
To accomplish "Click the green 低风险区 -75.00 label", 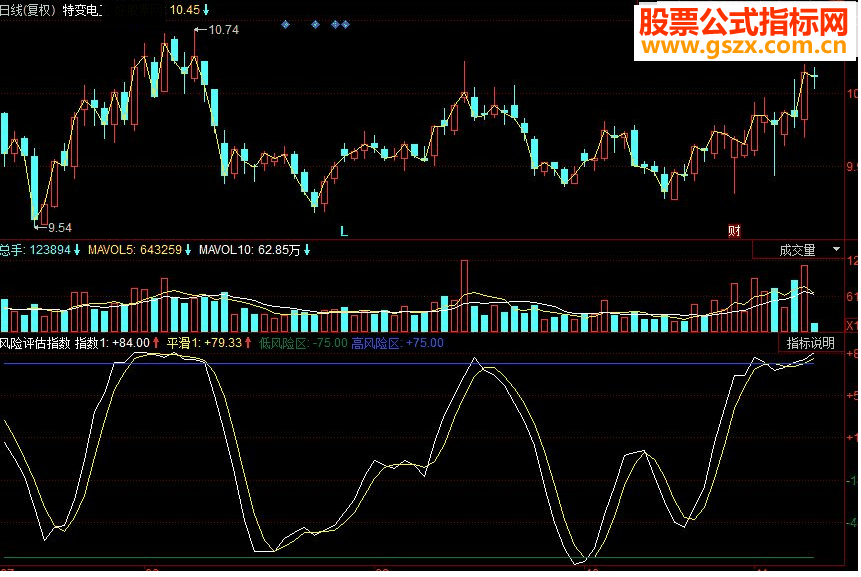I will click(303, 344).
